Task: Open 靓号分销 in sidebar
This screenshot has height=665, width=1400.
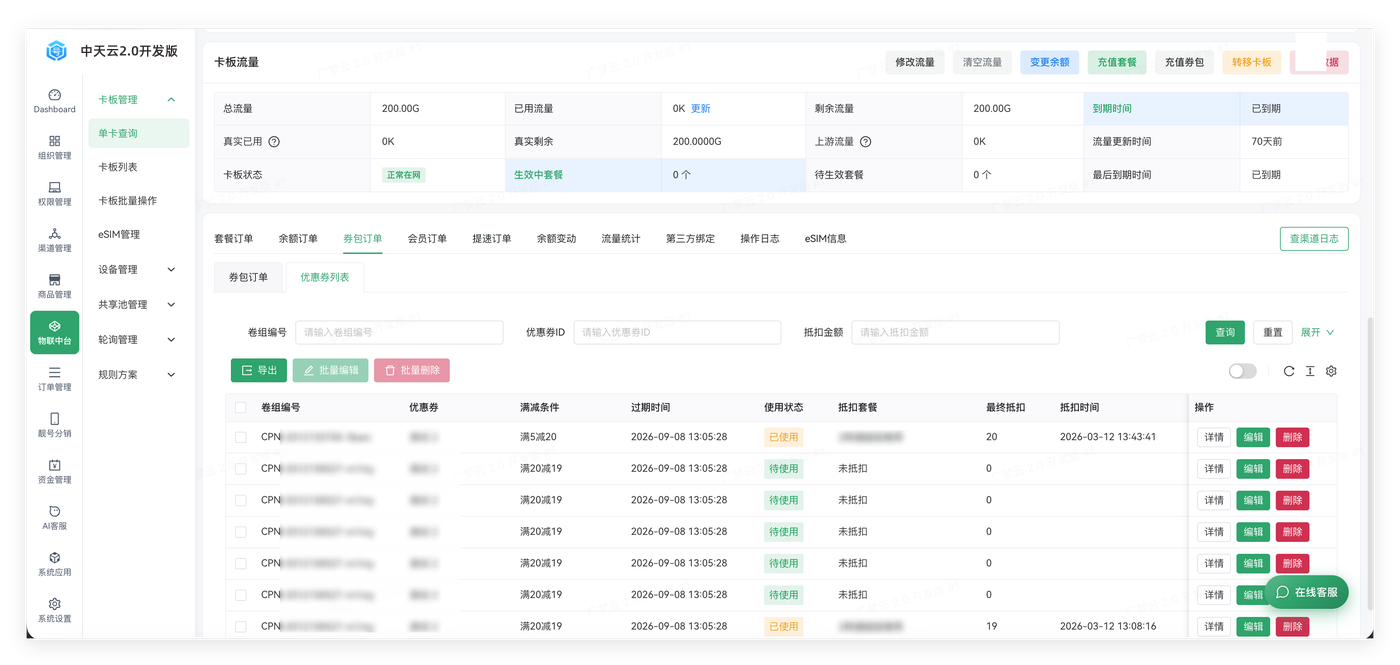Action: coord(54,425)
